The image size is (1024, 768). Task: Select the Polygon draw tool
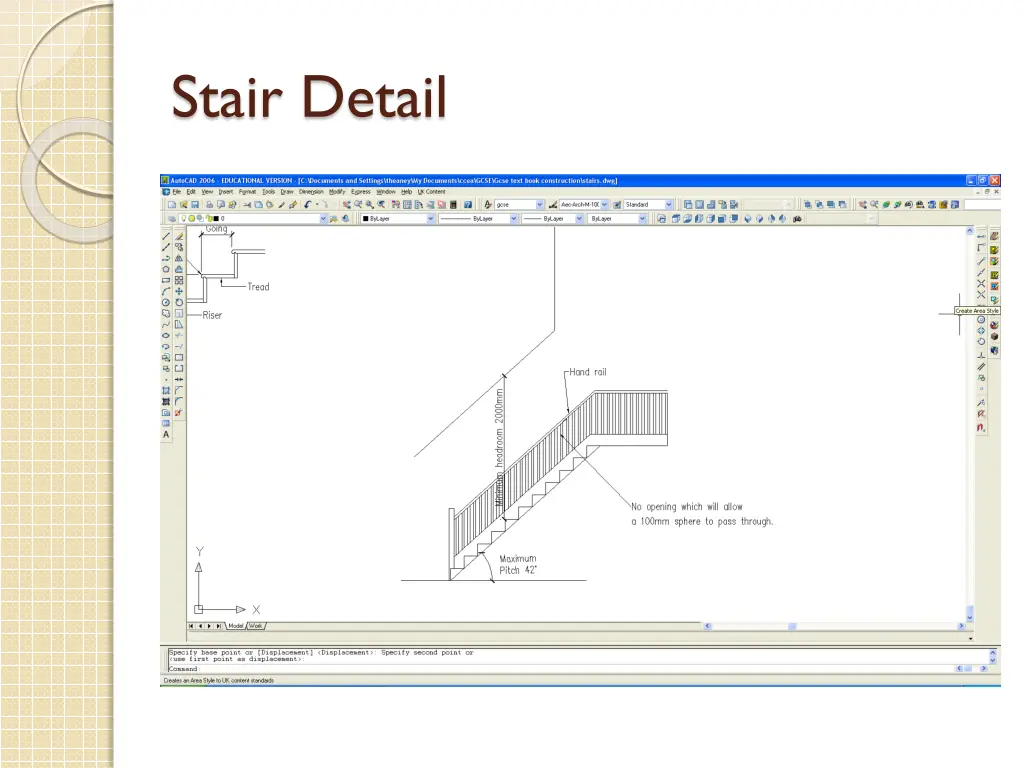tap(167, 269)
